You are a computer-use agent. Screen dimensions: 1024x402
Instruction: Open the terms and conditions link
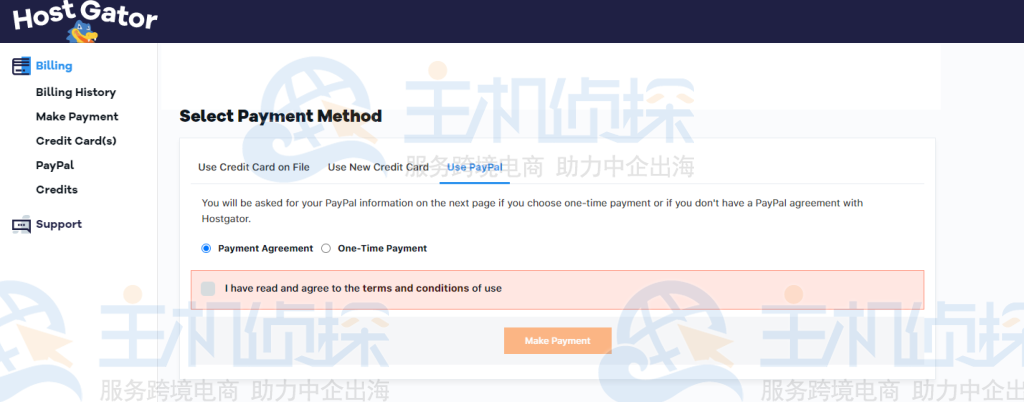pos(416,288)
